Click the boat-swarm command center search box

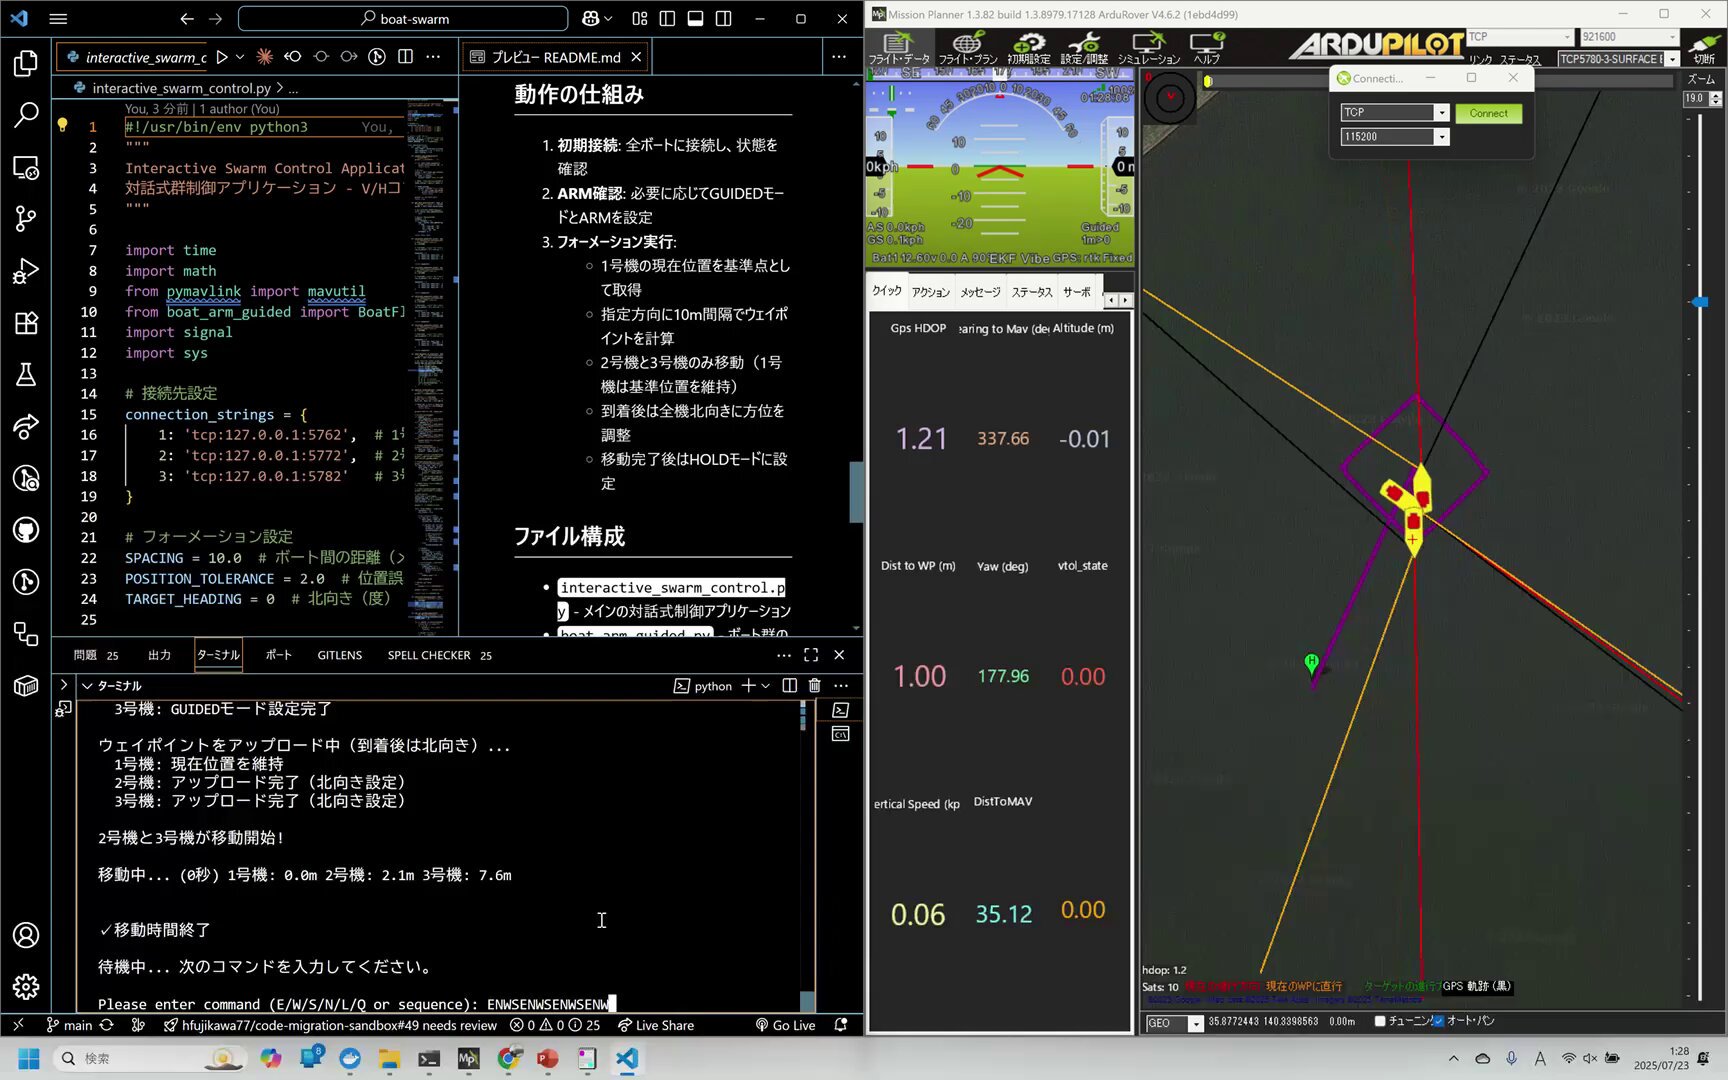[403, 19]
